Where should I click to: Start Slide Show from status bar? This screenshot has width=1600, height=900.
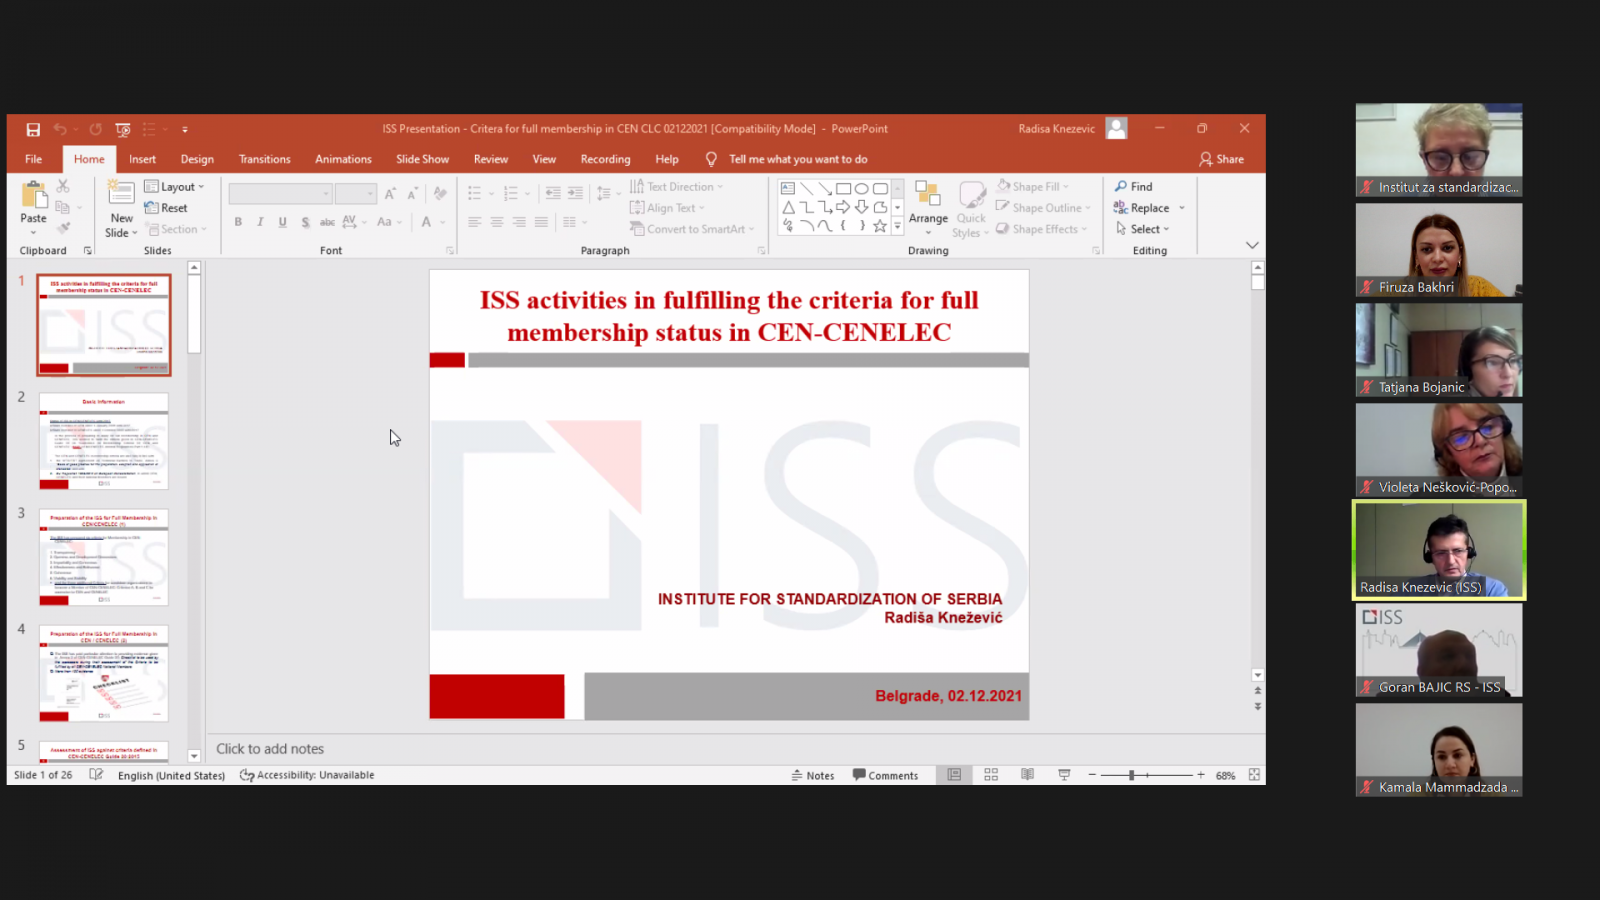click(1064, 775)
